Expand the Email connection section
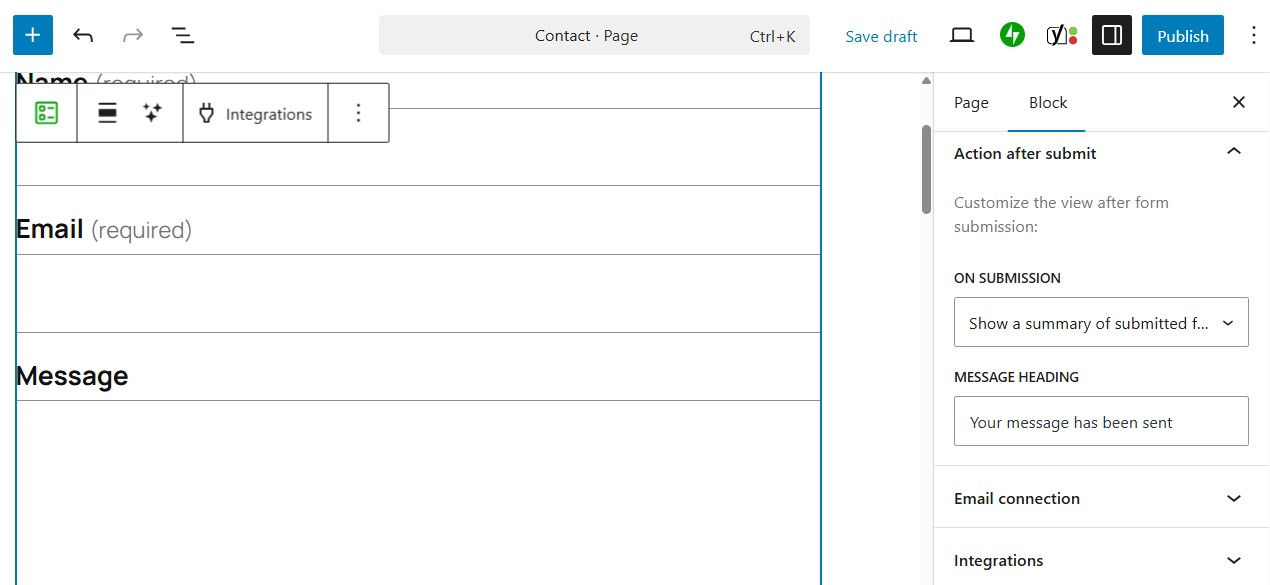 [1100, 497]
